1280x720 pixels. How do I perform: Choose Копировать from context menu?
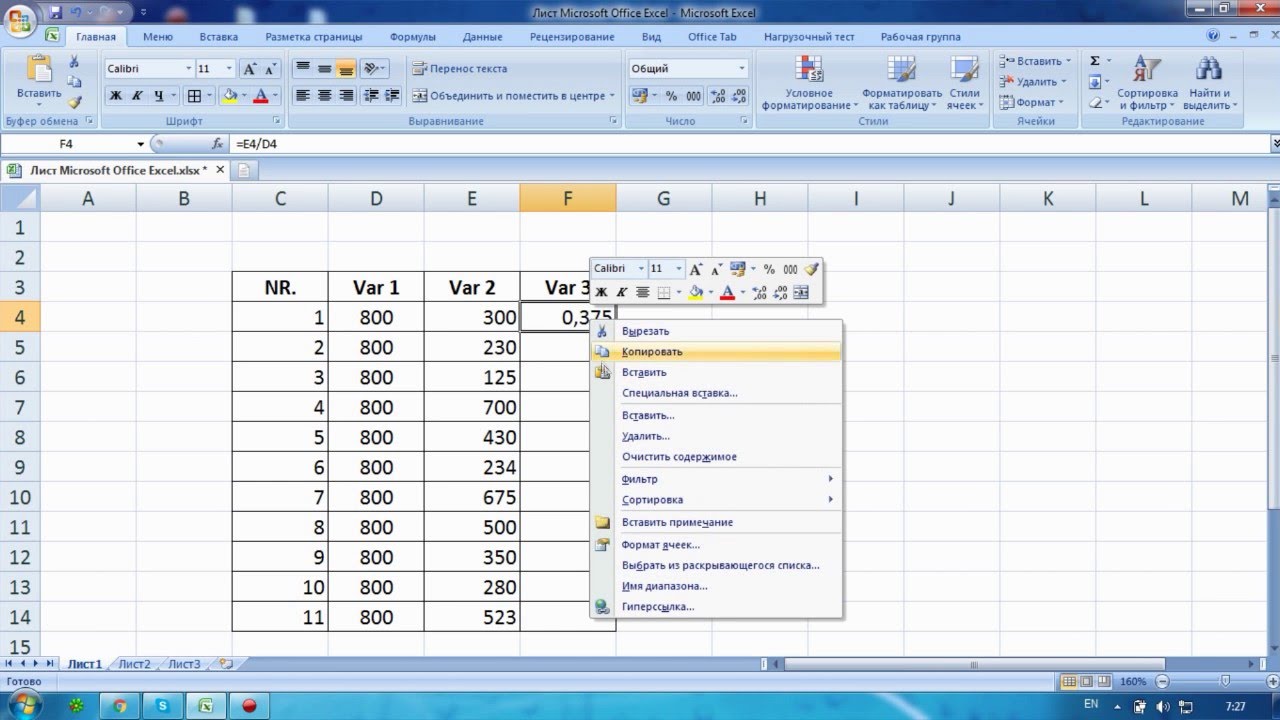point(716,352)
